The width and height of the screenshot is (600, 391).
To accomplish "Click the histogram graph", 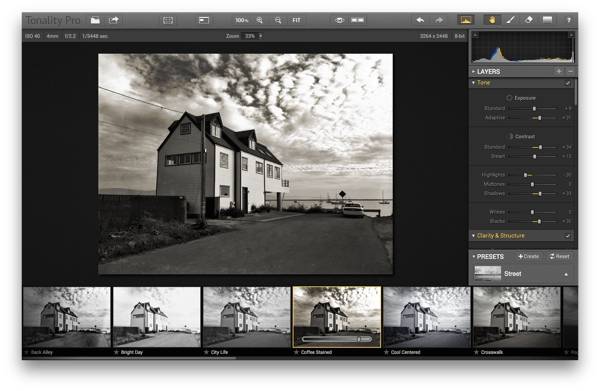I will pos(523,48).
